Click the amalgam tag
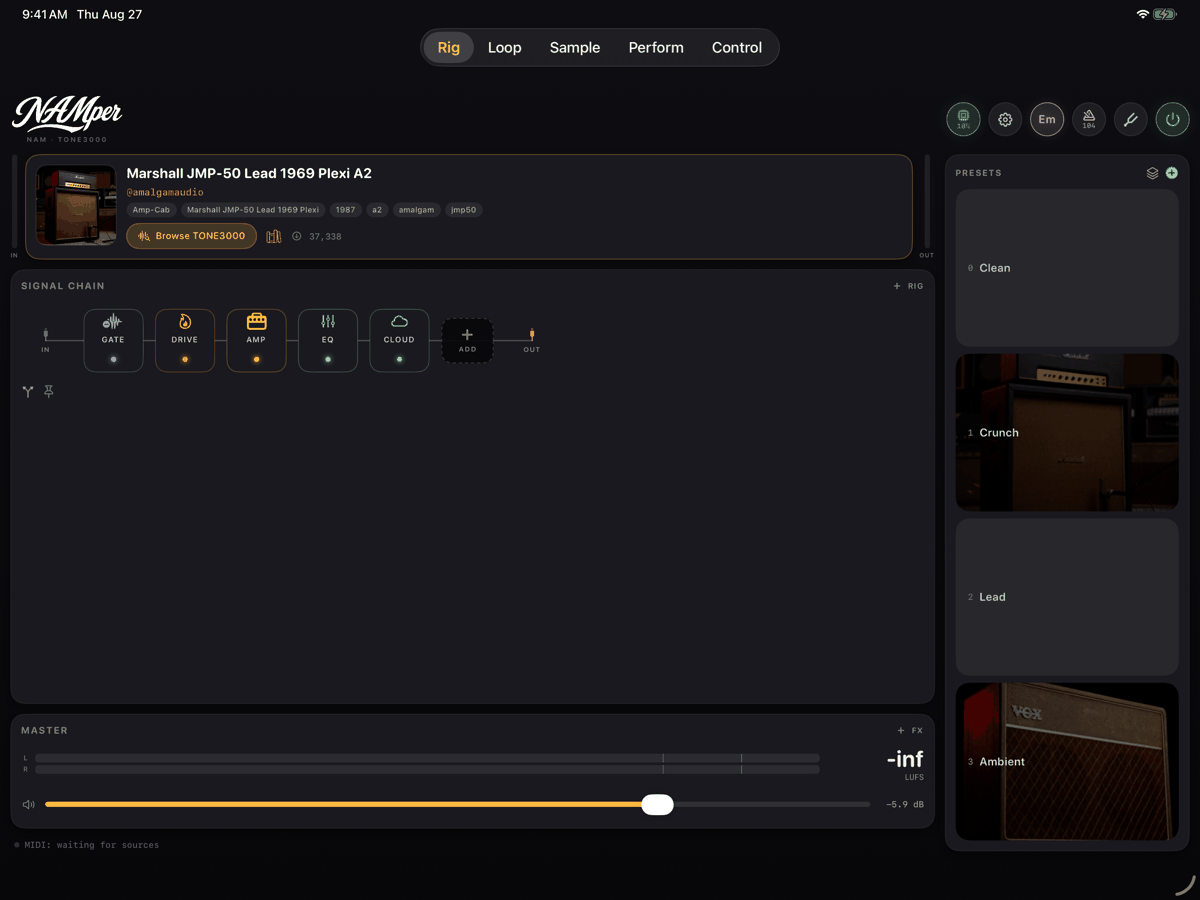This screenshot has height=900, width=1200. tap(416, 210)
